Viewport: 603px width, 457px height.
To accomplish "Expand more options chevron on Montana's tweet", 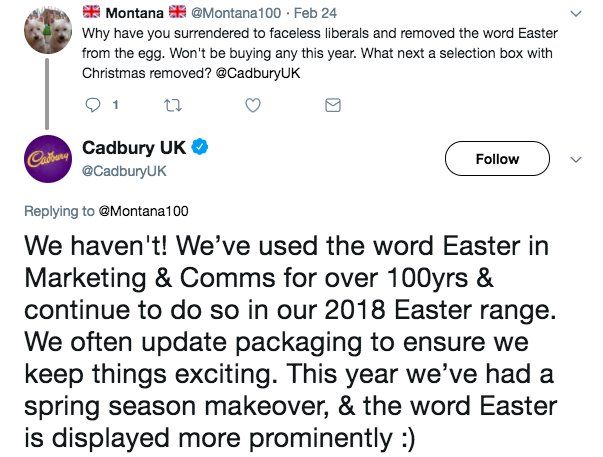I will (x=574, y=15).
